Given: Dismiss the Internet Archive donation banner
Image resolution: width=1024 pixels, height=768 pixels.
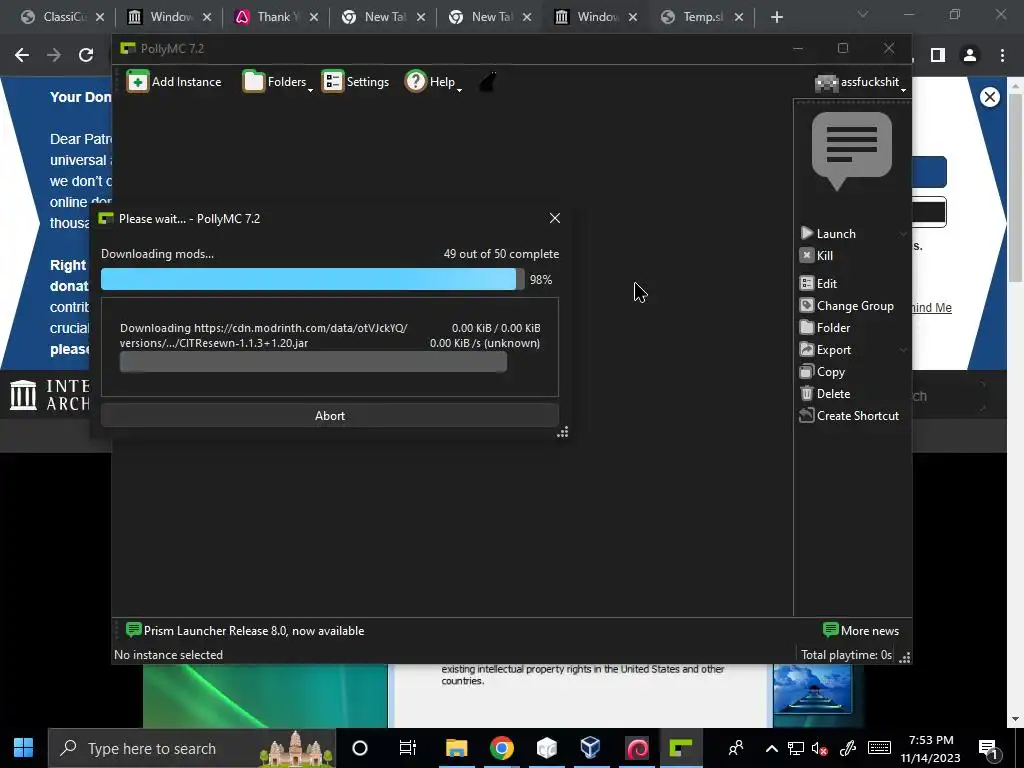Looking at the screenshot, I should click(x=989, y=97).
